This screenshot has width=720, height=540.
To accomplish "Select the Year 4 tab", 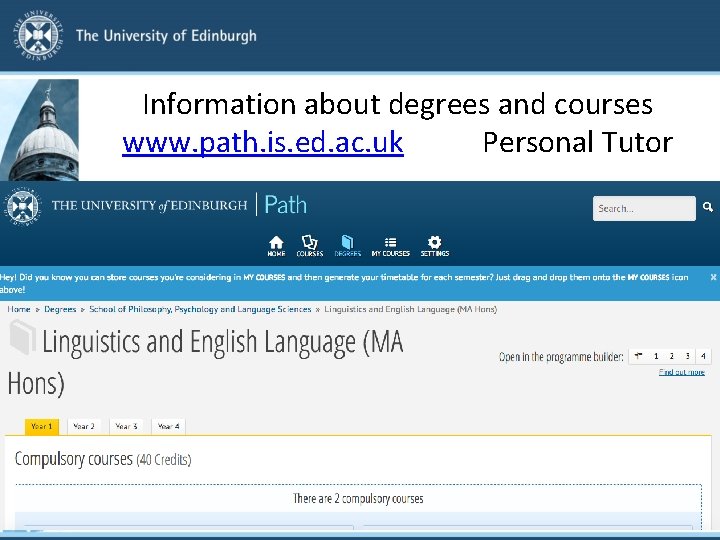I will (x=169, y=426).
